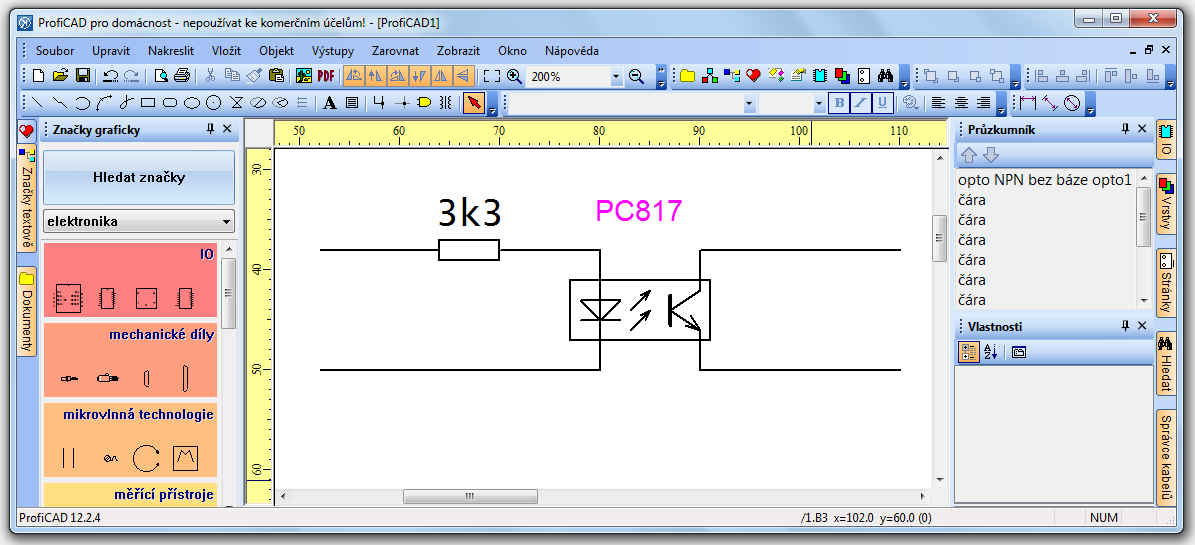Expand dimension toolbar overflow arrow
1195x545 pixels.
[x=1090, y=103]
